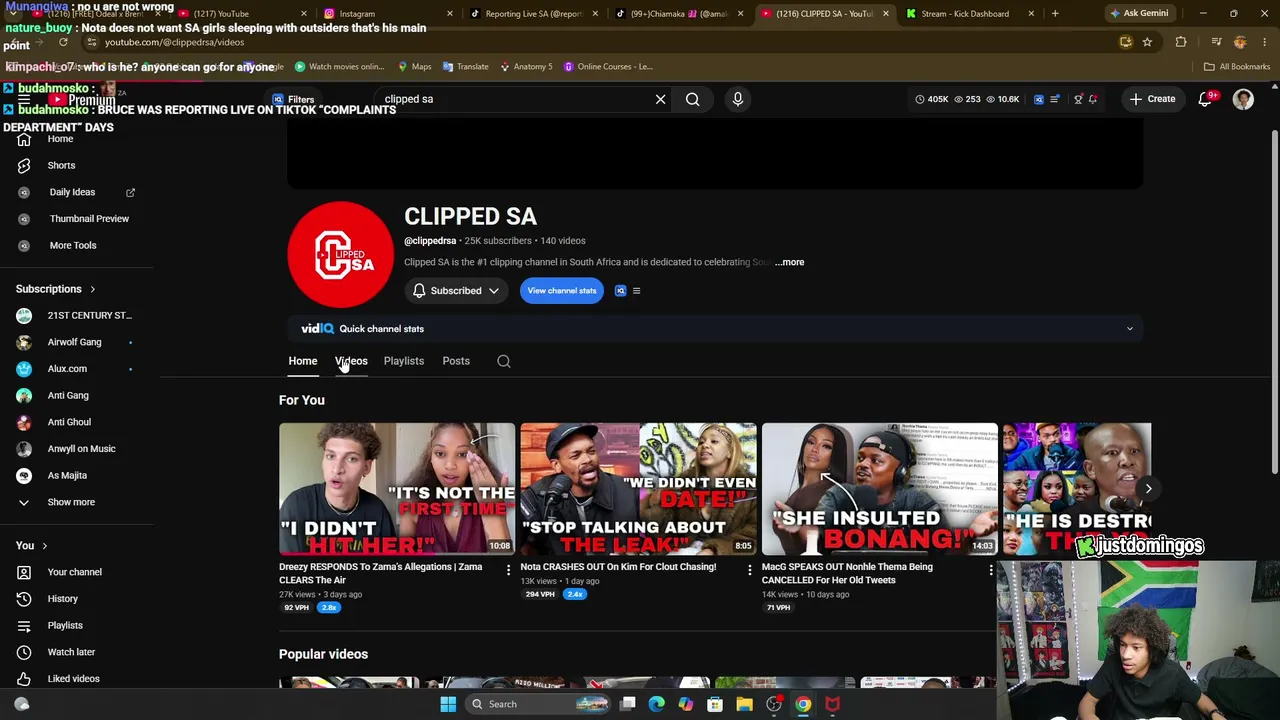Search within the CLIPPED SA channel
The width and height of the screenshot is (1280, 720).
pyautogui.click(x=504, y=361)
